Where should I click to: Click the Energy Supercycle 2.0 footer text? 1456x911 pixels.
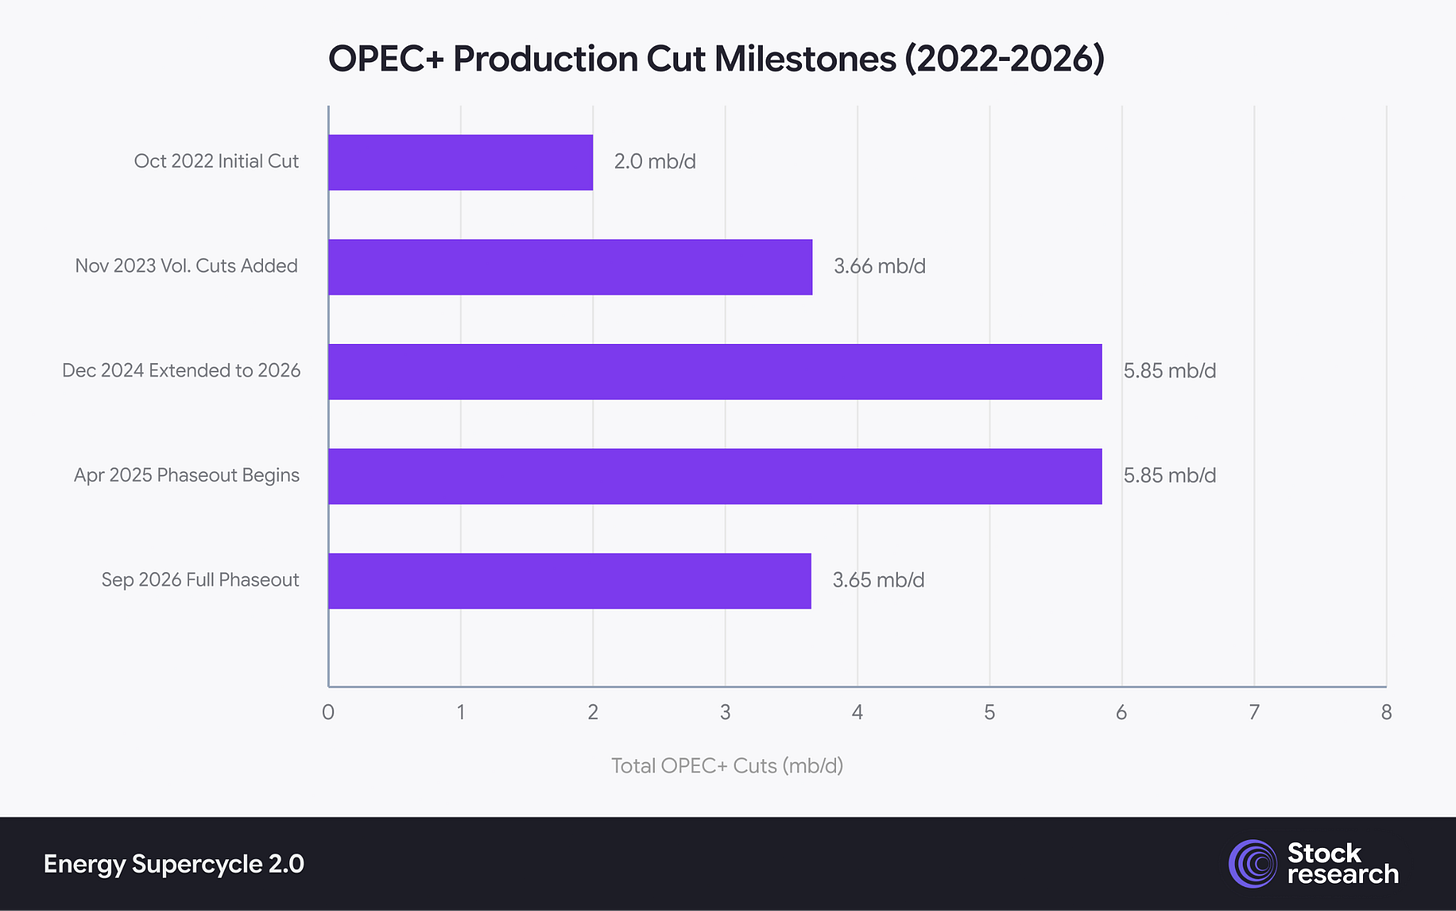click(174, 864)
